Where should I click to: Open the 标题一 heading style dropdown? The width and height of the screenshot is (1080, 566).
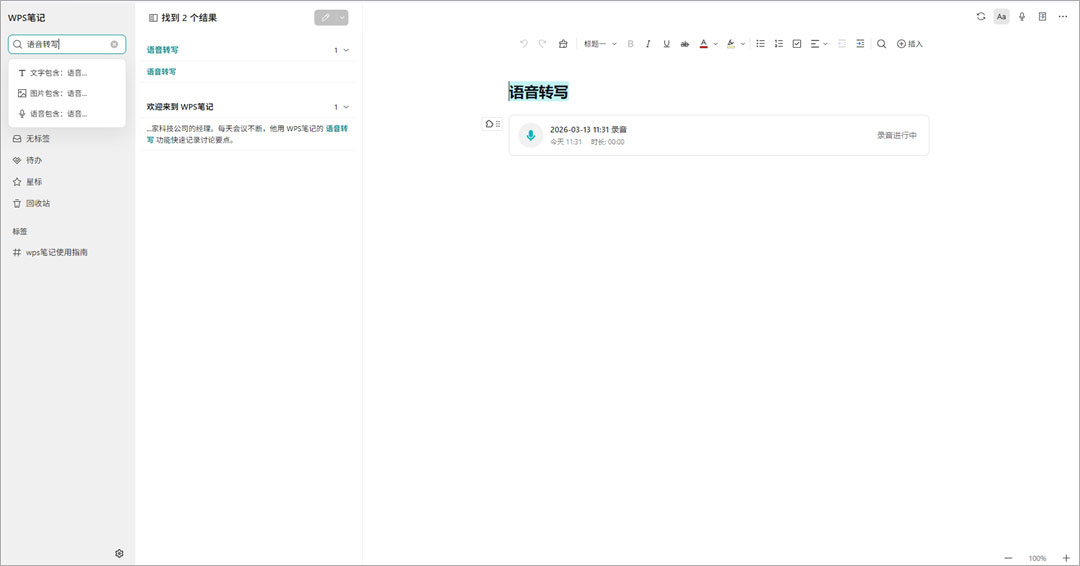point(600,43)
